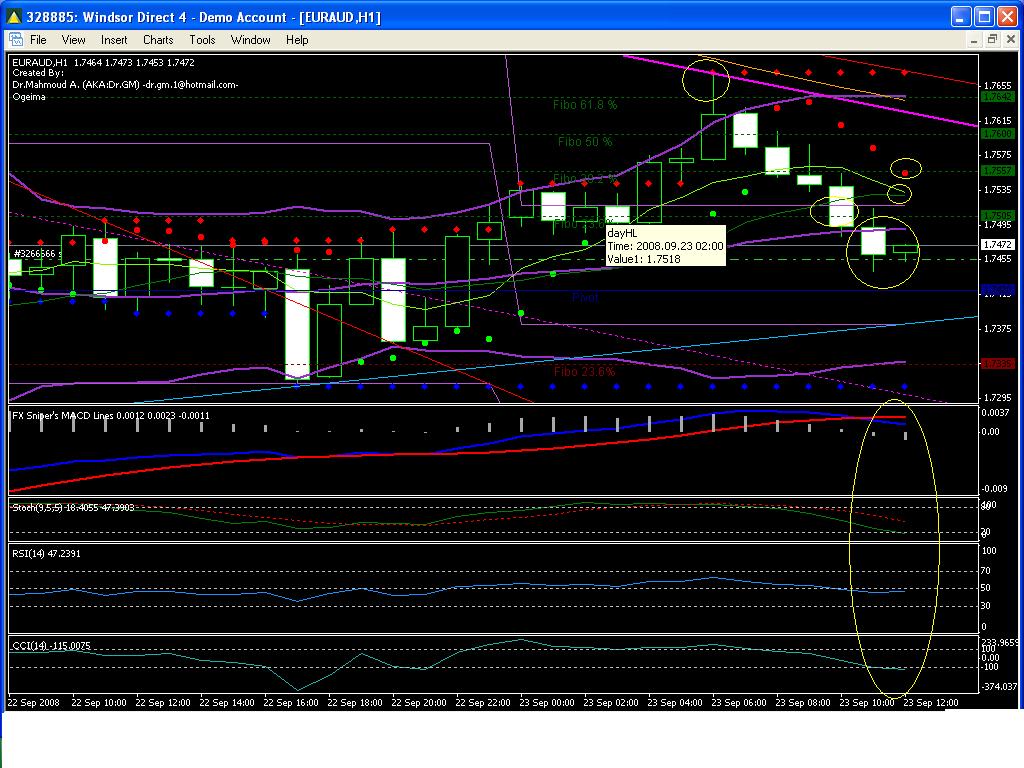Image resolution: width=1024 pixels, height=768 pixels.
Task: Click time axis label '22 Sep 16:00'
Action: tap(291, 703)
